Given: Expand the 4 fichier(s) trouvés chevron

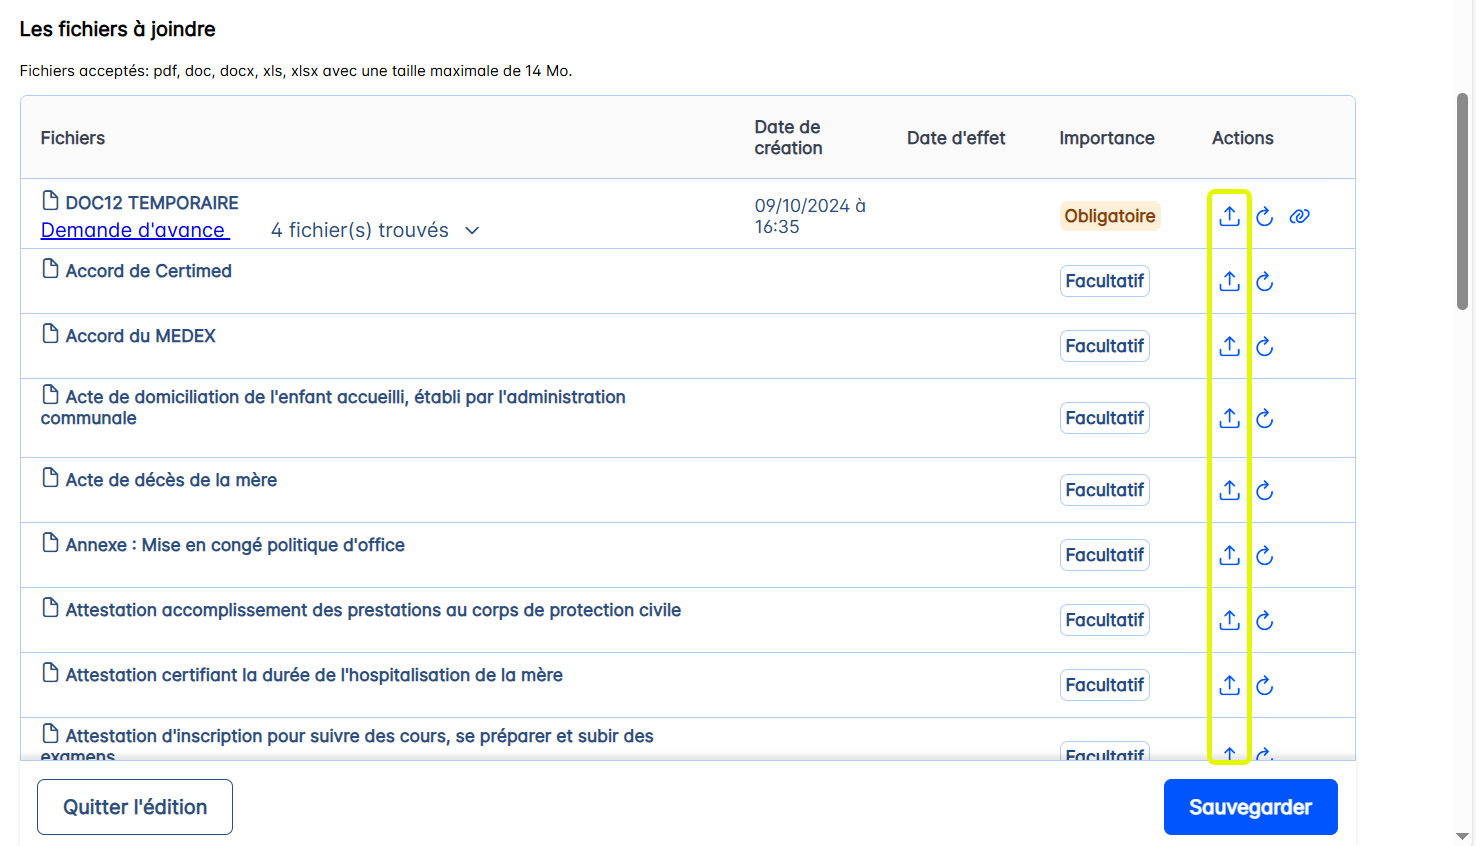Looking at the screenshot, I should (x=472, y=231).
